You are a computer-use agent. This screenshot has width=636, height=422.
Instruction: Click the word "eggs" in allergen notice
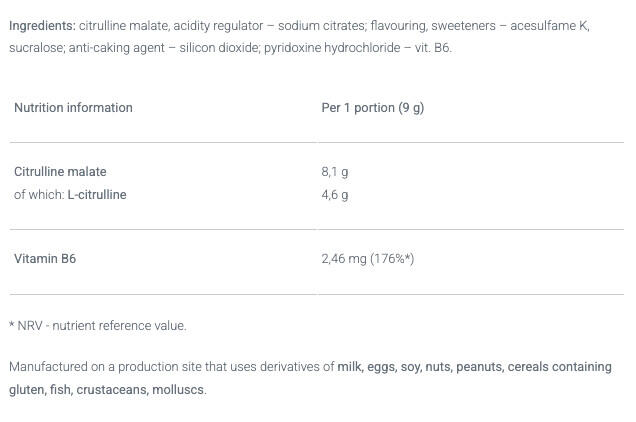click(381, 367)
